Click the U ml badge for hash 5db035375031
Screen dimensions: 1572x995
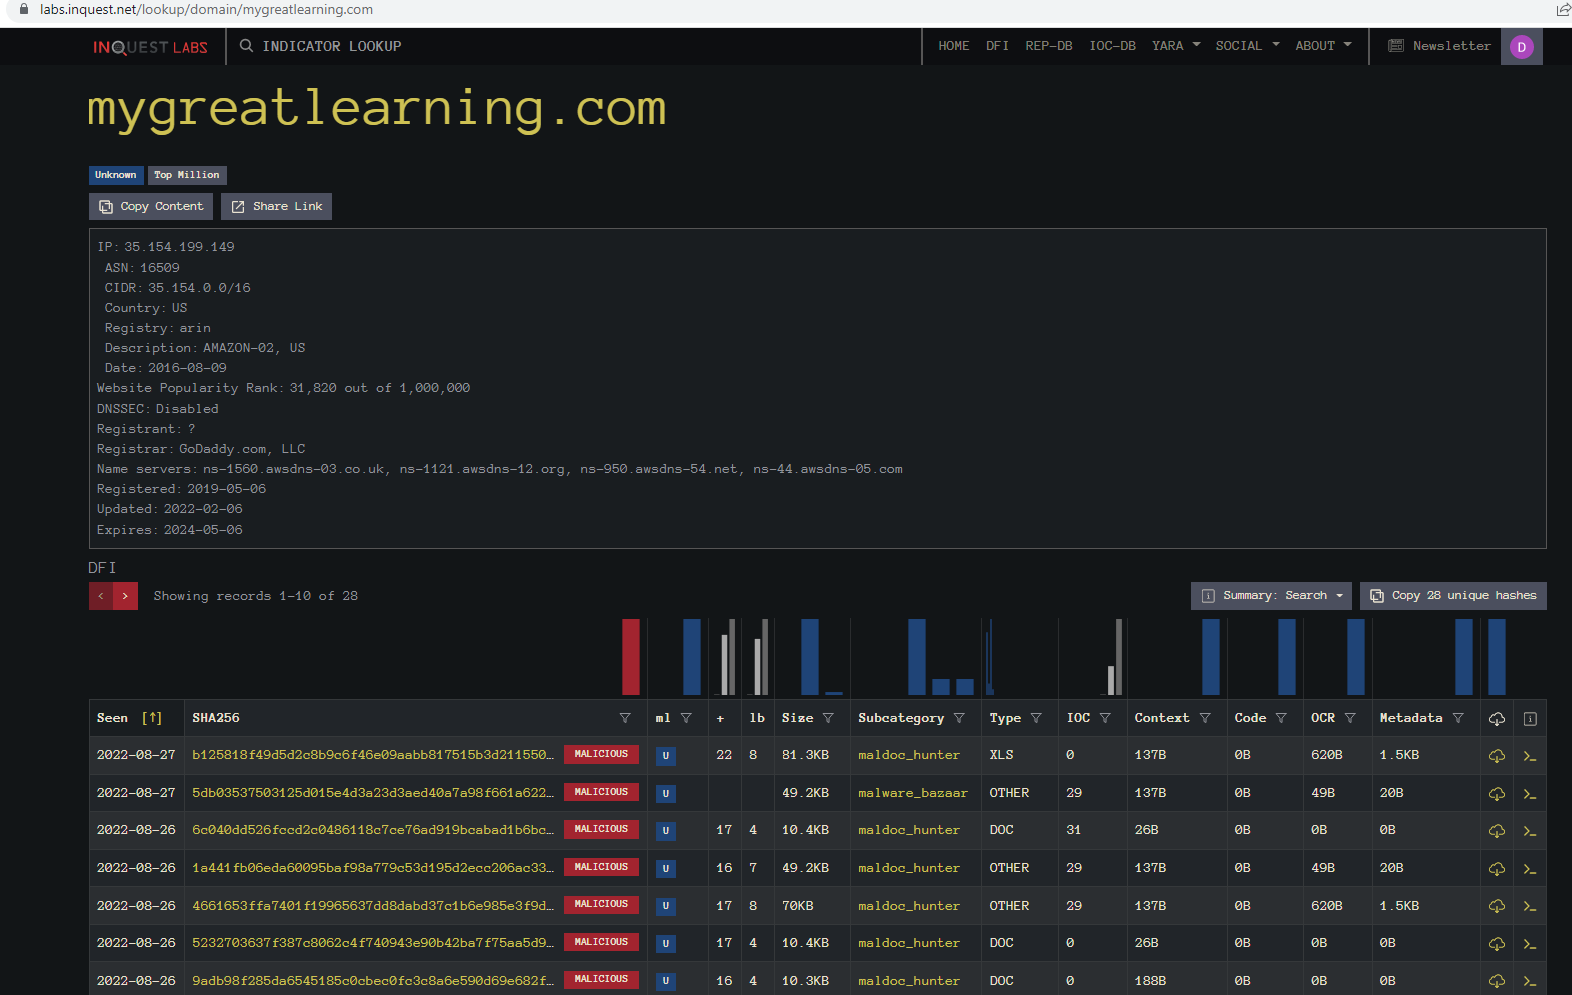(x=666, y=794)
